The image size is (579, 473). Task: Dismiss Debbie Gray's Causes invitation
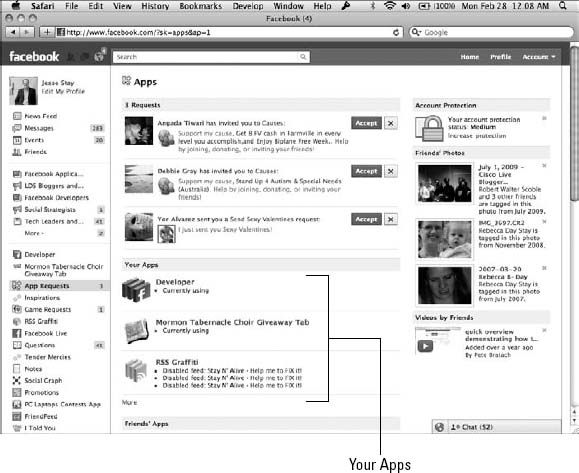coord(391,171)
